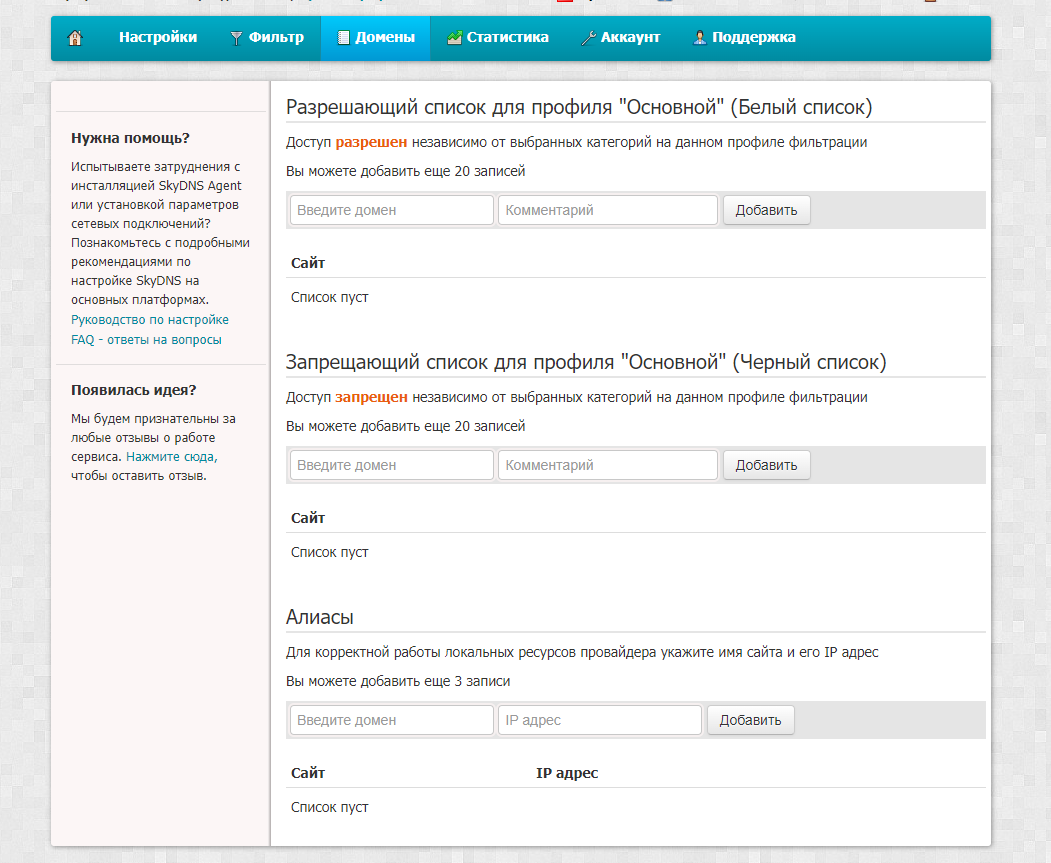Image resolution: width=1051 pixels, height=863 pixels.
Task: Open the Настройки menu item
Action: [x=158, y=38]
